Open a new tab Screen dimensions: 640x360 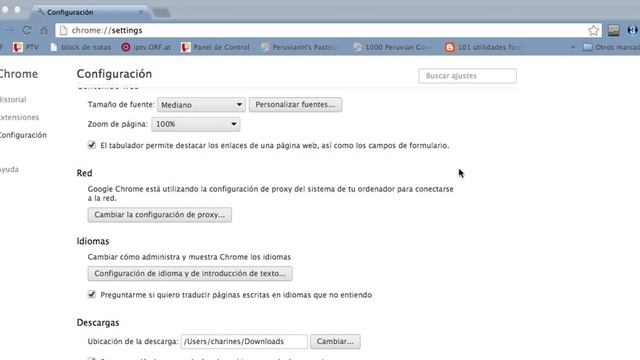pos(162,13)
